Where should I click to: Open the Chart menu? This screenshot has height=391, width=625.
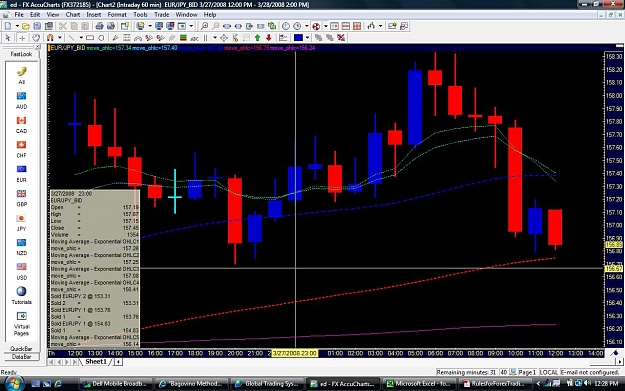[x=73, y=15]
